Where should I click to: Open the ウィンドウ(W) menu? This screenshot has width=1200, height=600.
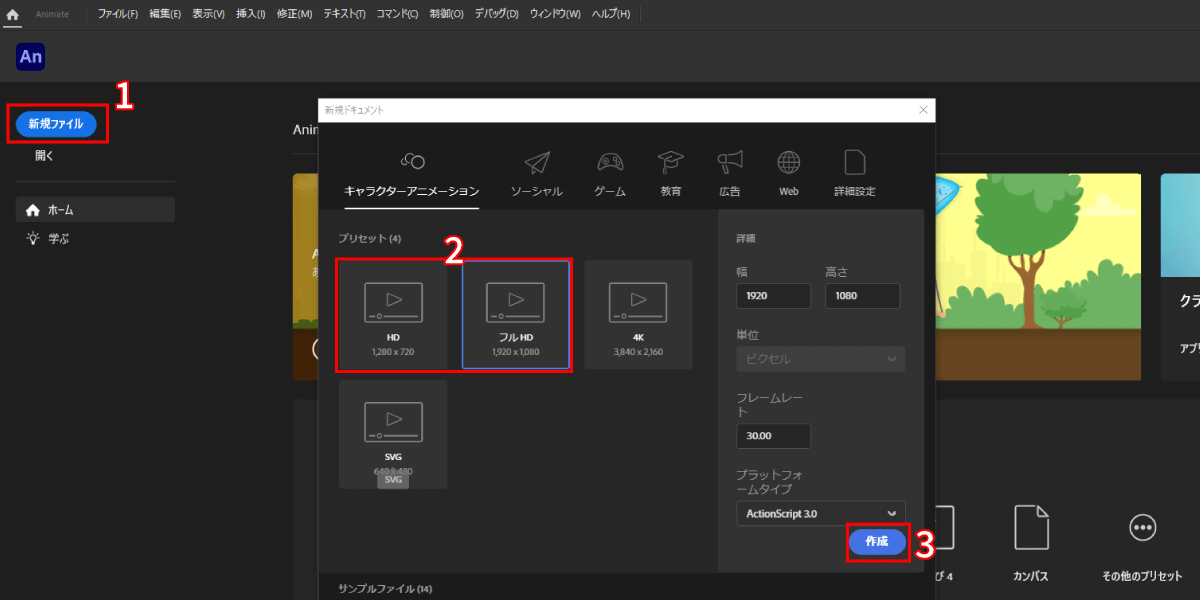coord(555,14)
